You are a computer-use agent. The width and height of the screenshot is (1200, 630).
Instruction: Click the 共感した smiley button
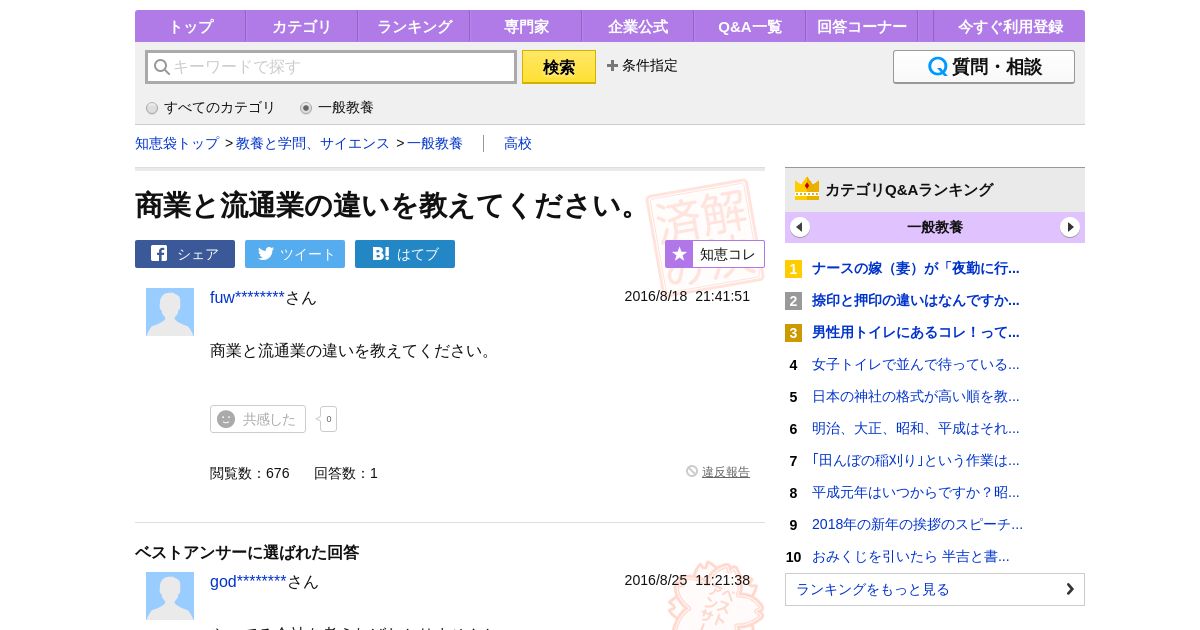tap(258, 419)
